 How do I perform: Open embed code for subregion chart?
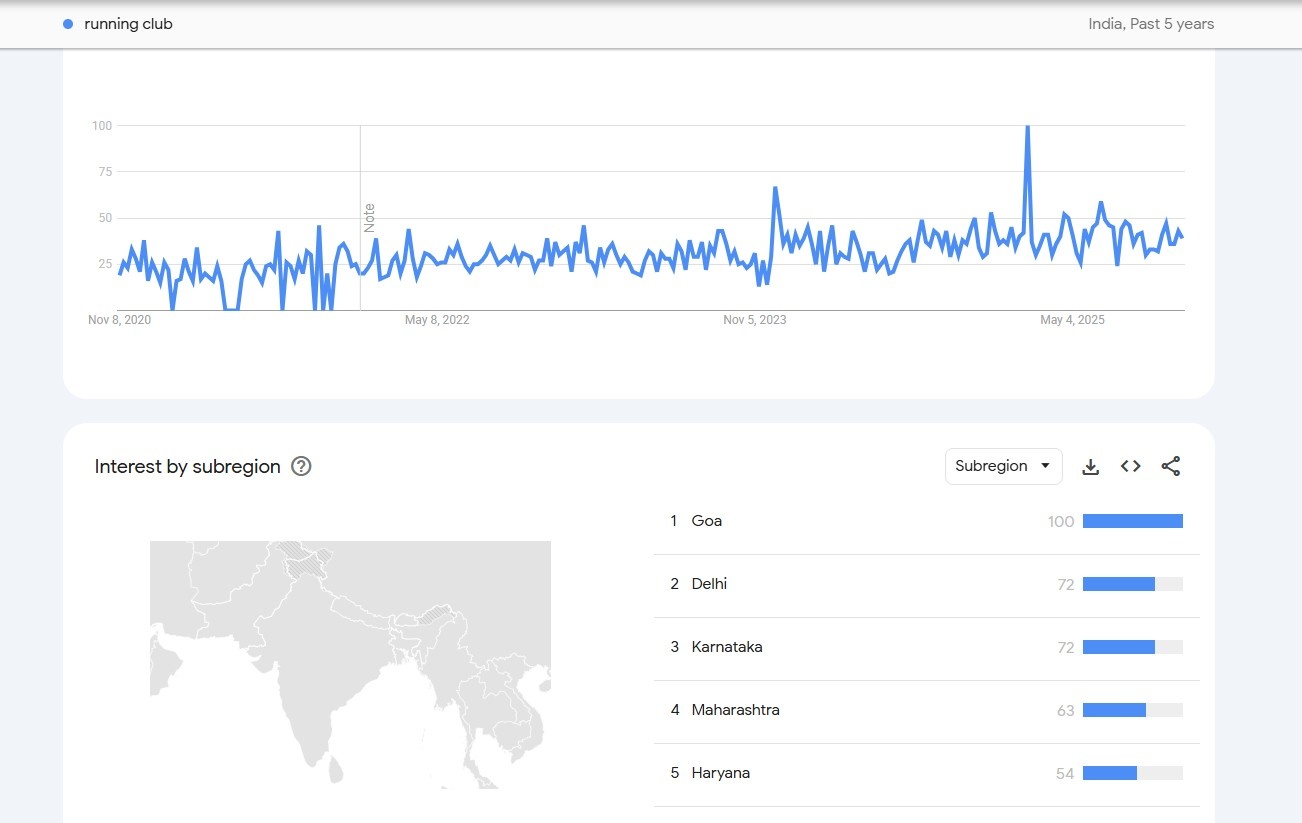coord(1130,466)
